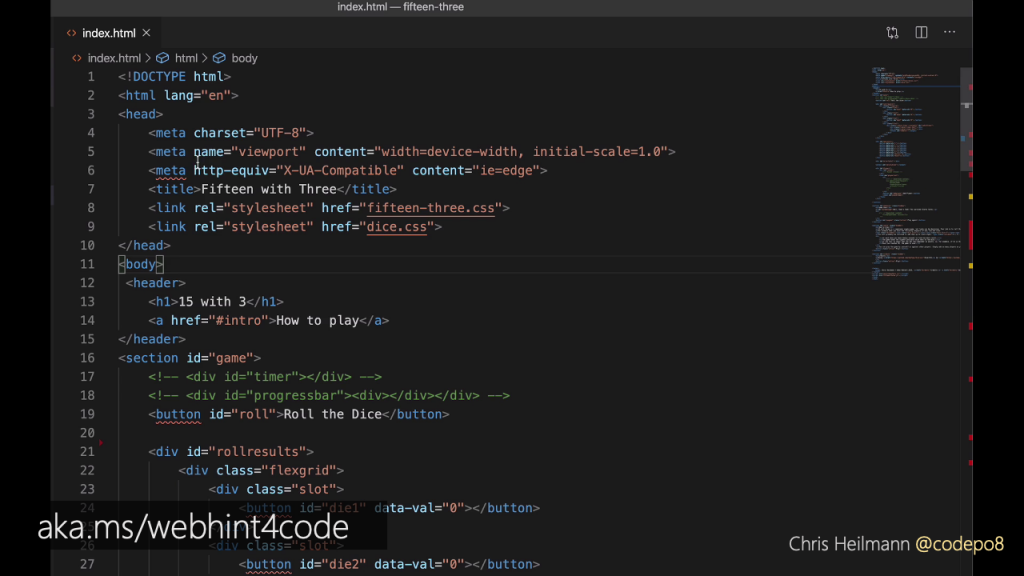
Task: Click the progressbar comment on line 18
Action: coord(329,396)
